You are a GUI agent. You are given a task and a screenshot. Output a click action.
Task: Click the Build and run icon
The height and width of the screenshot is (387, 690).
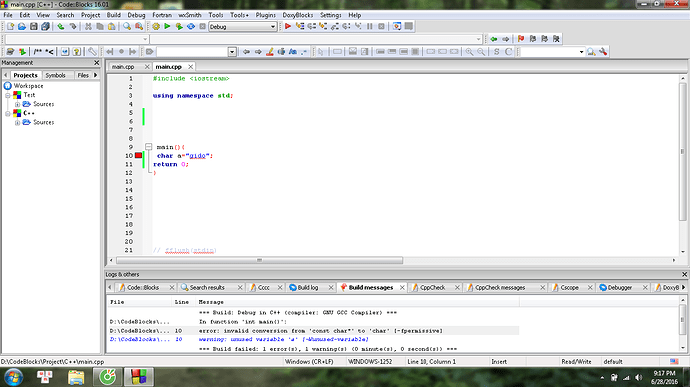tap(179, 26)
